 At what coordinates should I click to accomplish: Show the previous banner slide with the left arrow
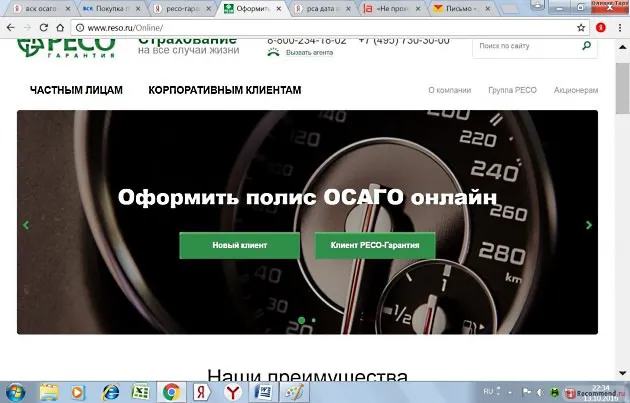tap(26, 225)
